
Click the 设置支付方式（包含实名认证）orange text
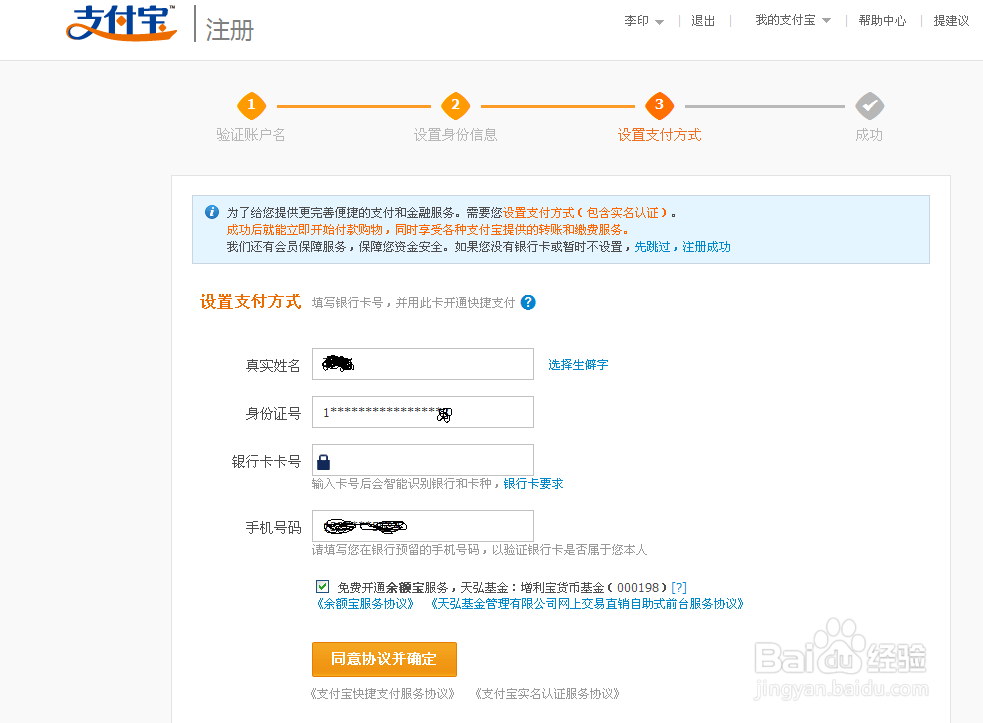tap(585, 213)
